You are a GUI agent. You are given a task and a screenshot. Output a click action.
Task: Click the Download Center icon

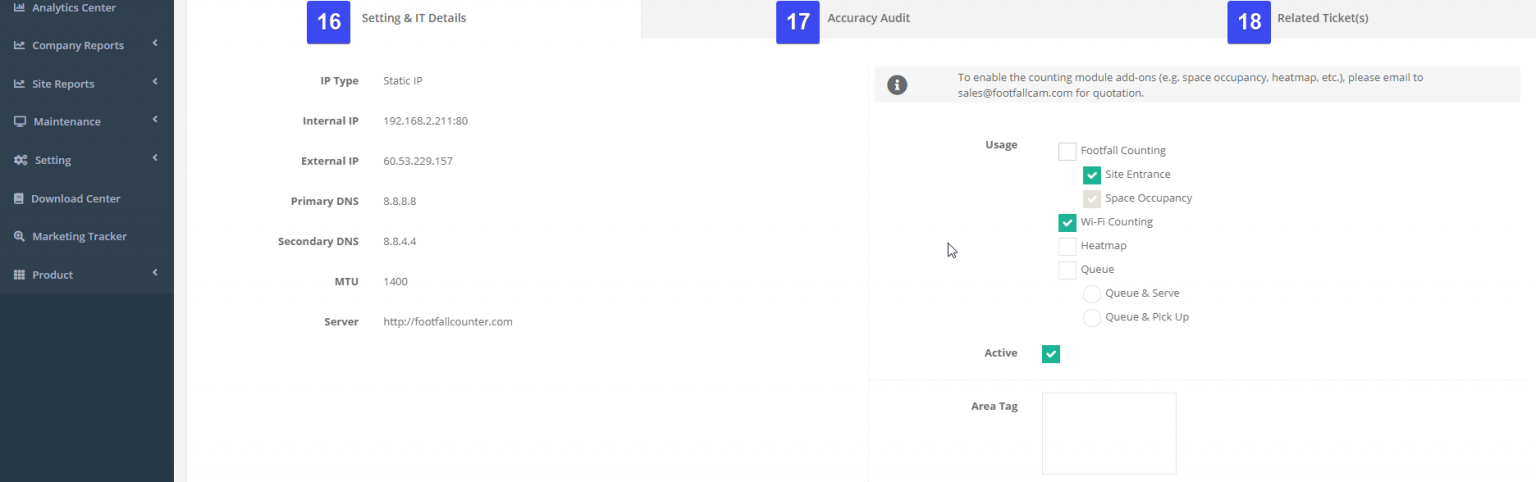[19, 199]
